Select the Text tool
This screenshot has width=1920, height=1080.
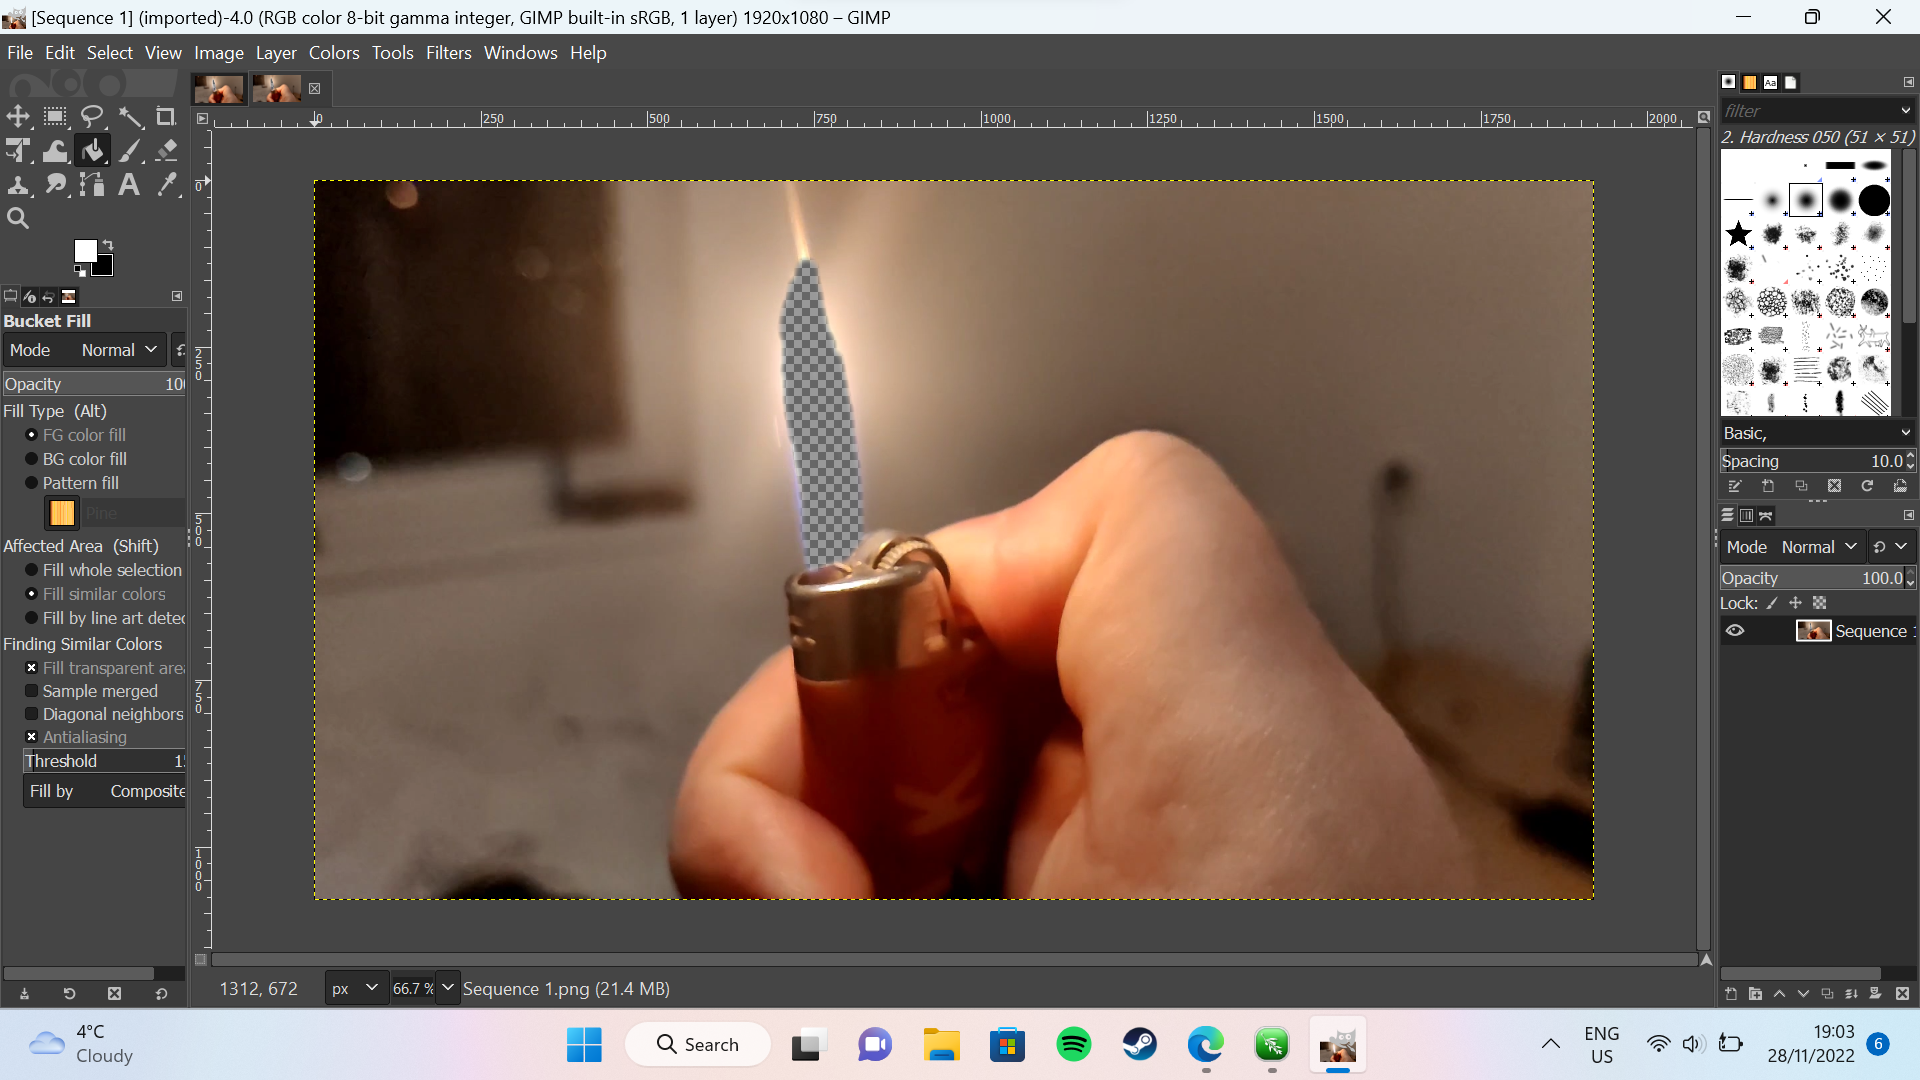129,185
